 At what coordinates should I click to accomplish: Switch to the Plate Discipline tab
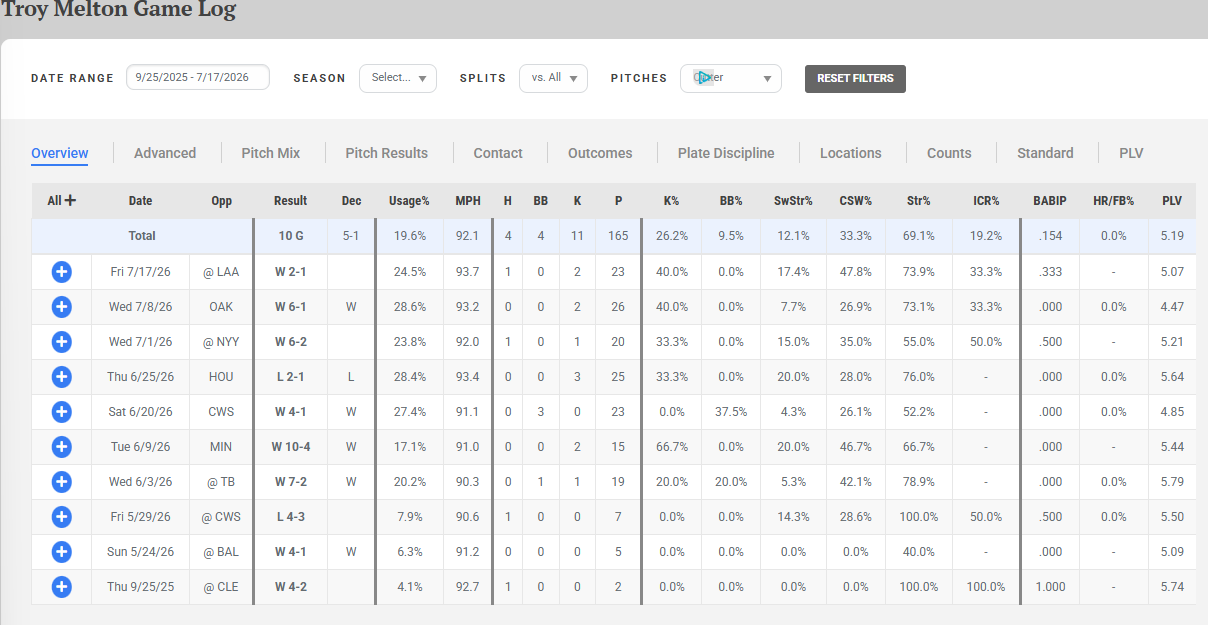coord(726,153)
